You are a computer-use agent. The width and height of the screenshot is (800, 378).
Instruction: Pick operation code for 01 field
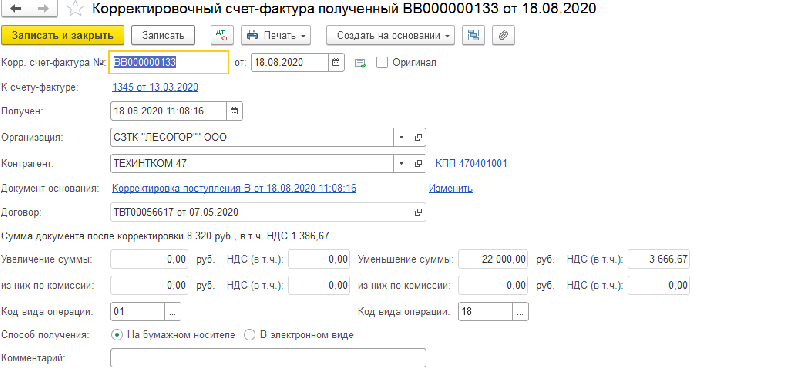click(172, 312)
